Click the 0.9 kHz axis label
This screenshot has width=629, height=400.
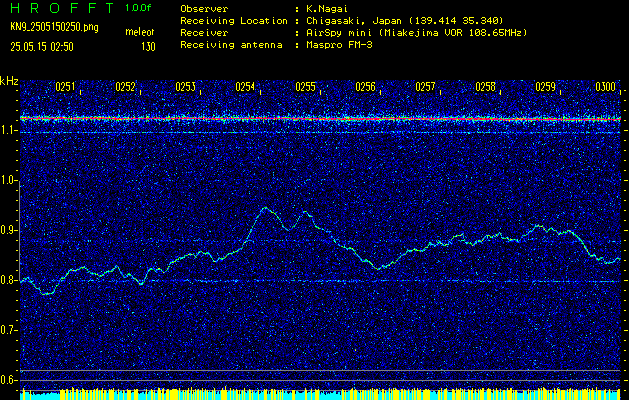point(8,230)
